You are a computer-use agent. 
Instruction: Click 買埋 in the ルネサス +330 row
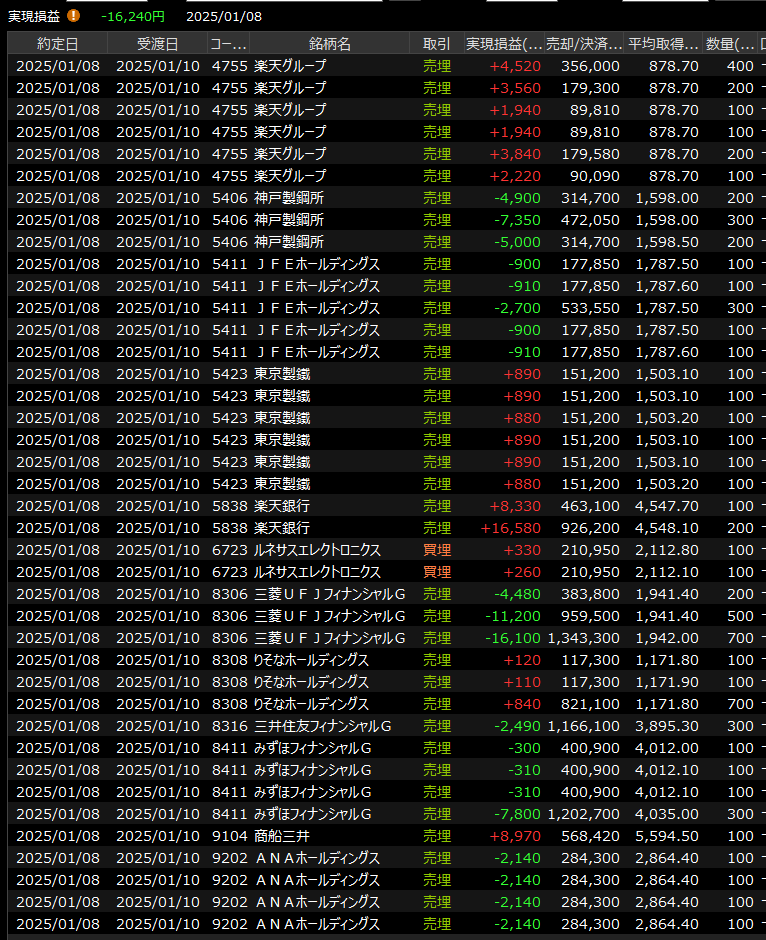(437, 550)
